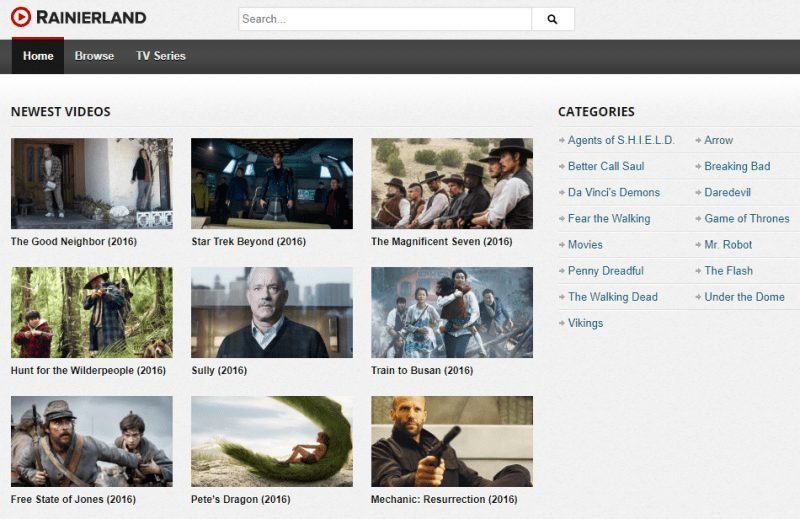Click Train to Busan (2016) title link
This screenshot has height=519, width=800.
coord(422,370)
